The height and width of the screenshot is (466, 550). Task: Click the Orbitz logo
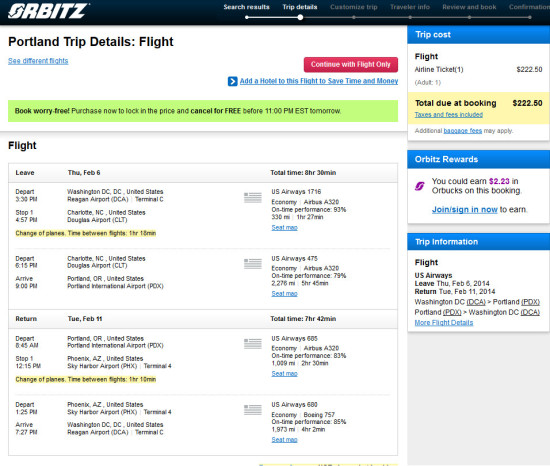pos(48,11)
